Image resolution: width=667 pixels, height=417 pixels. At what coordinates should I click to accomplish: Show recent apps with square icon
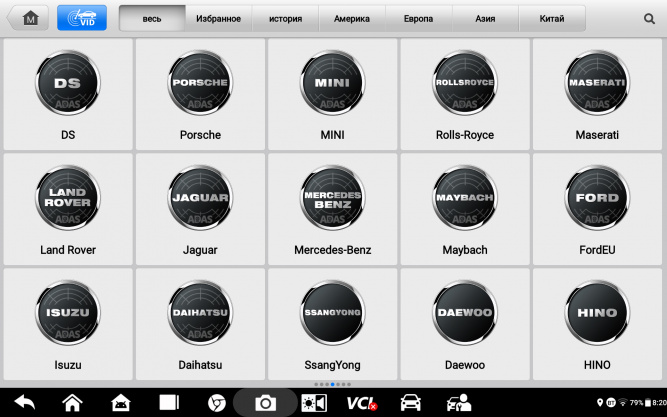pos(169,402)
